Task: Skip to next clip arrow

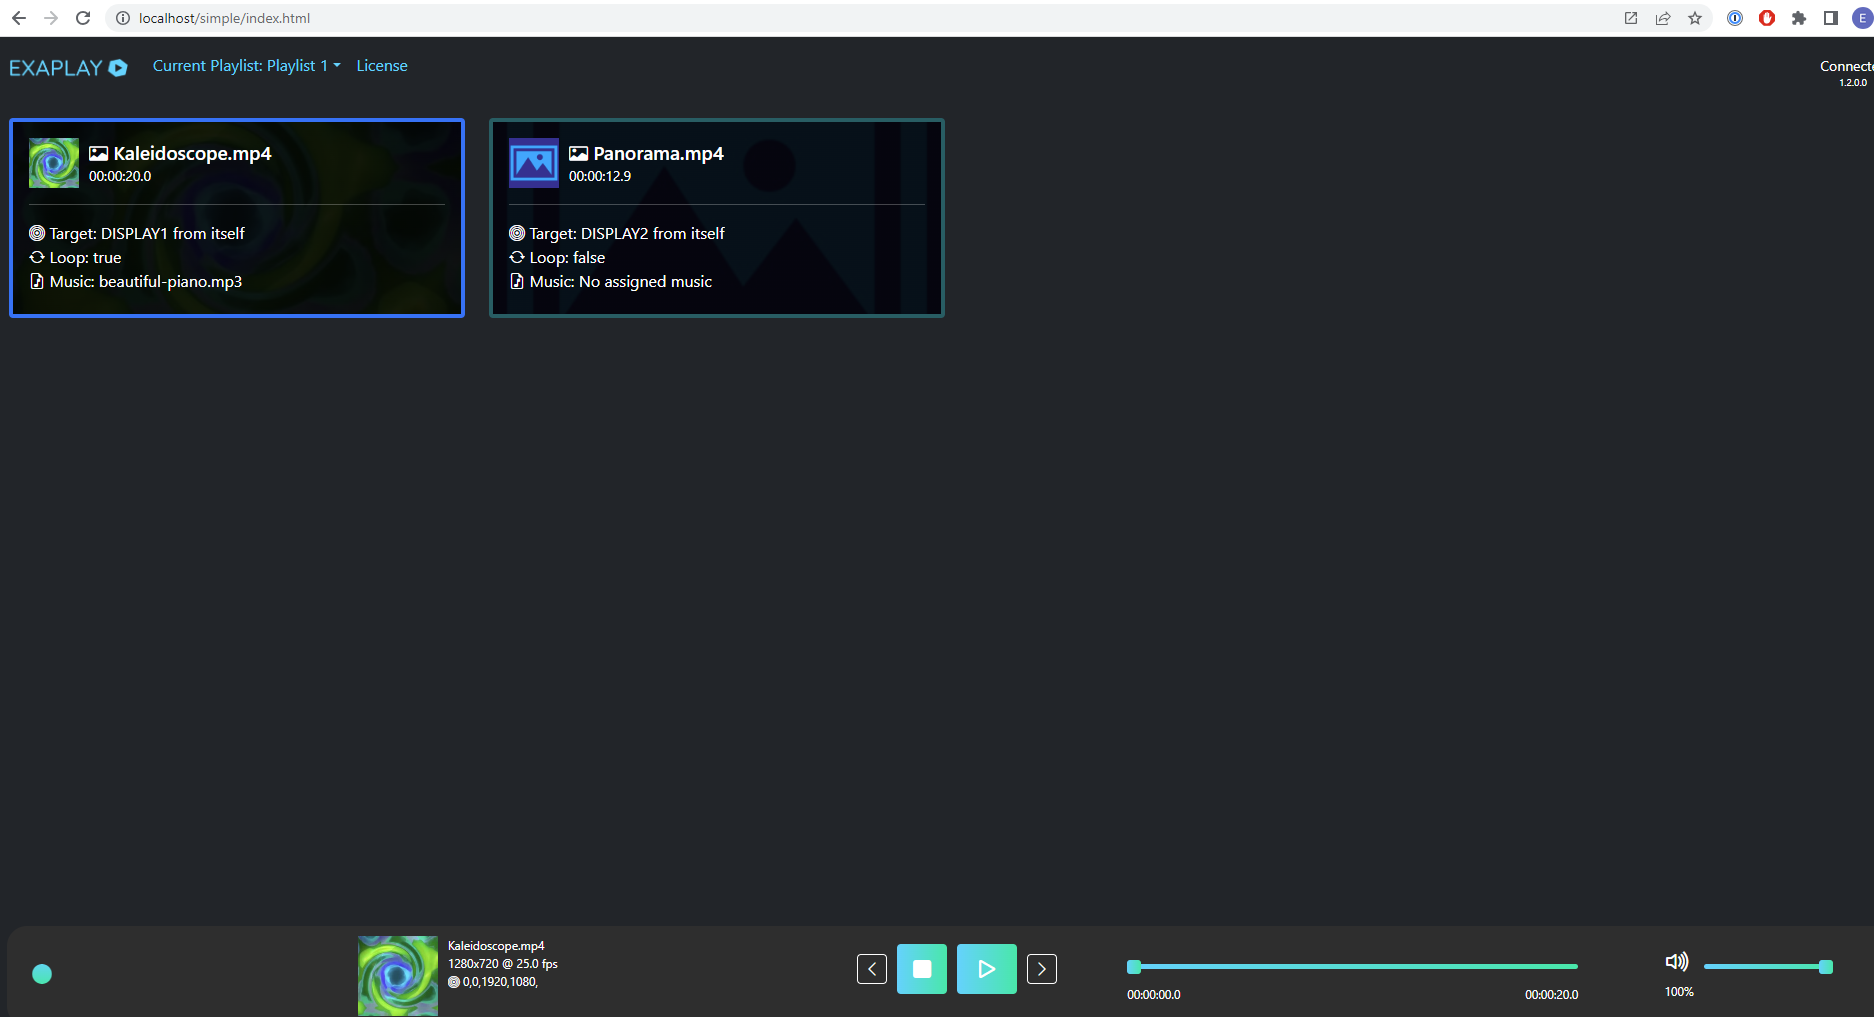Action: tap(1042, 969)
